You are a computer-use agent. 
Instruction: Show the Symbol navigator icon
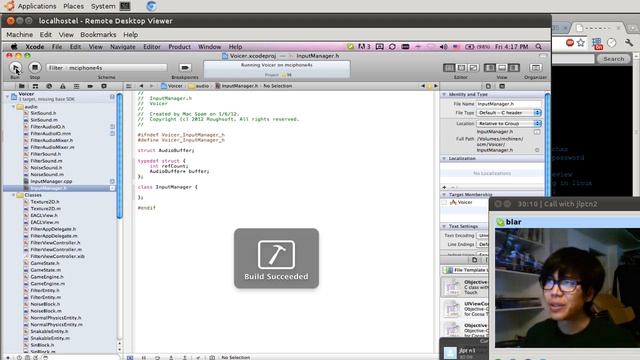click(36, 86)
